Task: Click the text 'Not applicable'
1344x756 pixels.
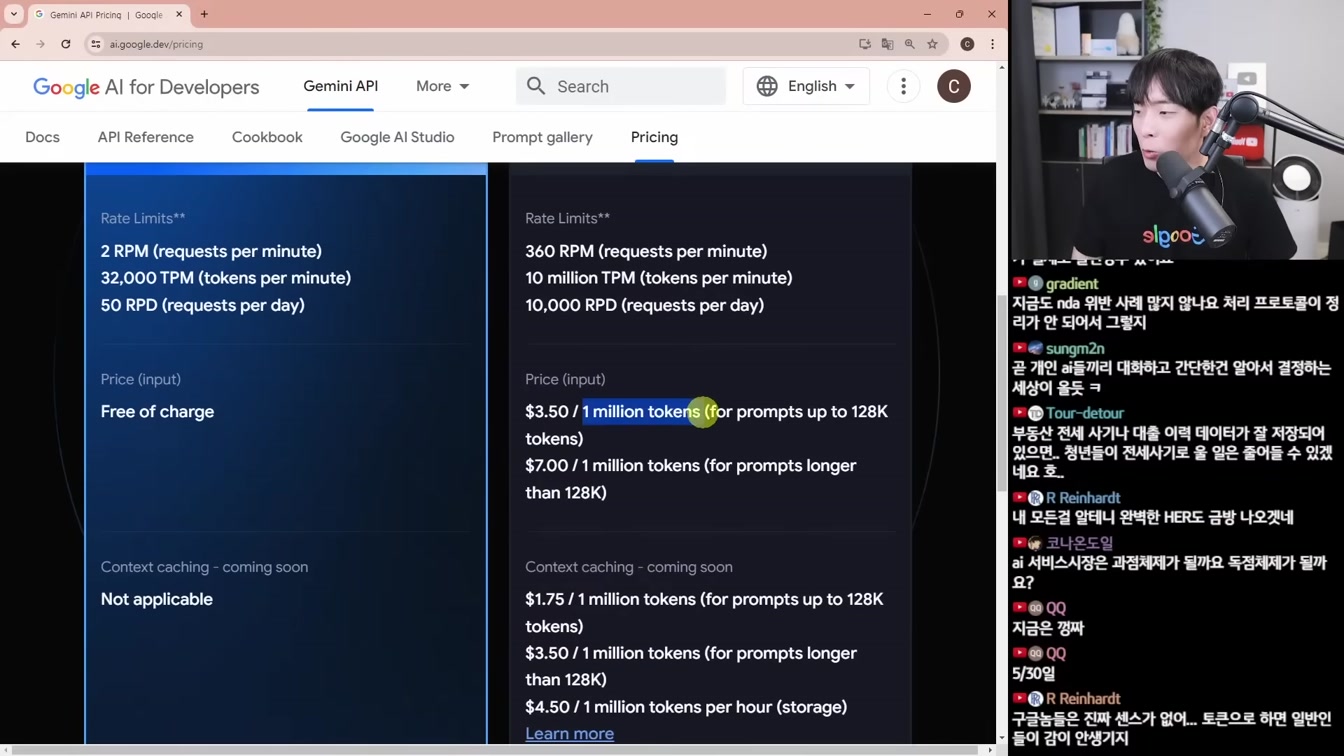Action: (x=157, y=599)
